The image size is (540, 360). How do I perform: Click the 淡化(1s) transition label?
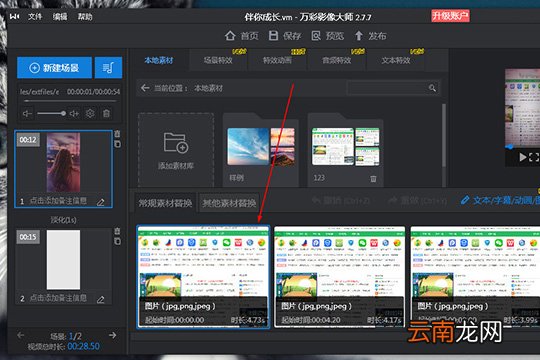[63, 219]
